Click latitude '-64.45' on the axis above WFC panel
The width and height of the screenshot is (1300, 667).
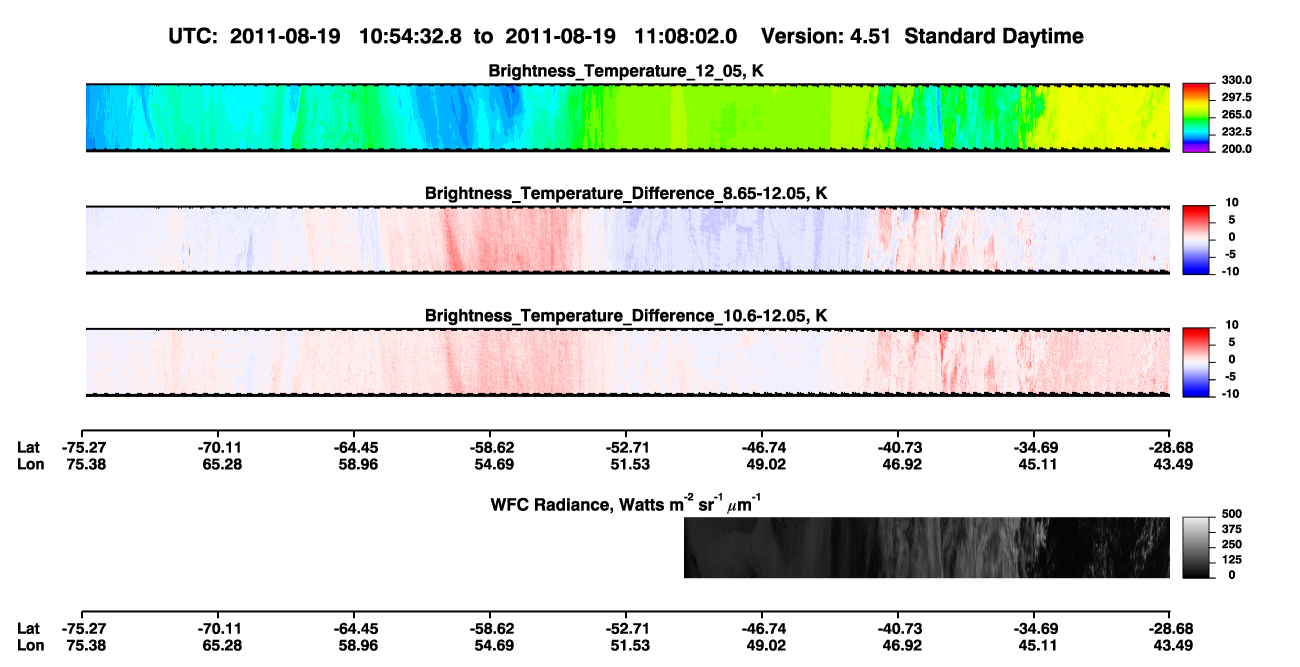point(355,447)
